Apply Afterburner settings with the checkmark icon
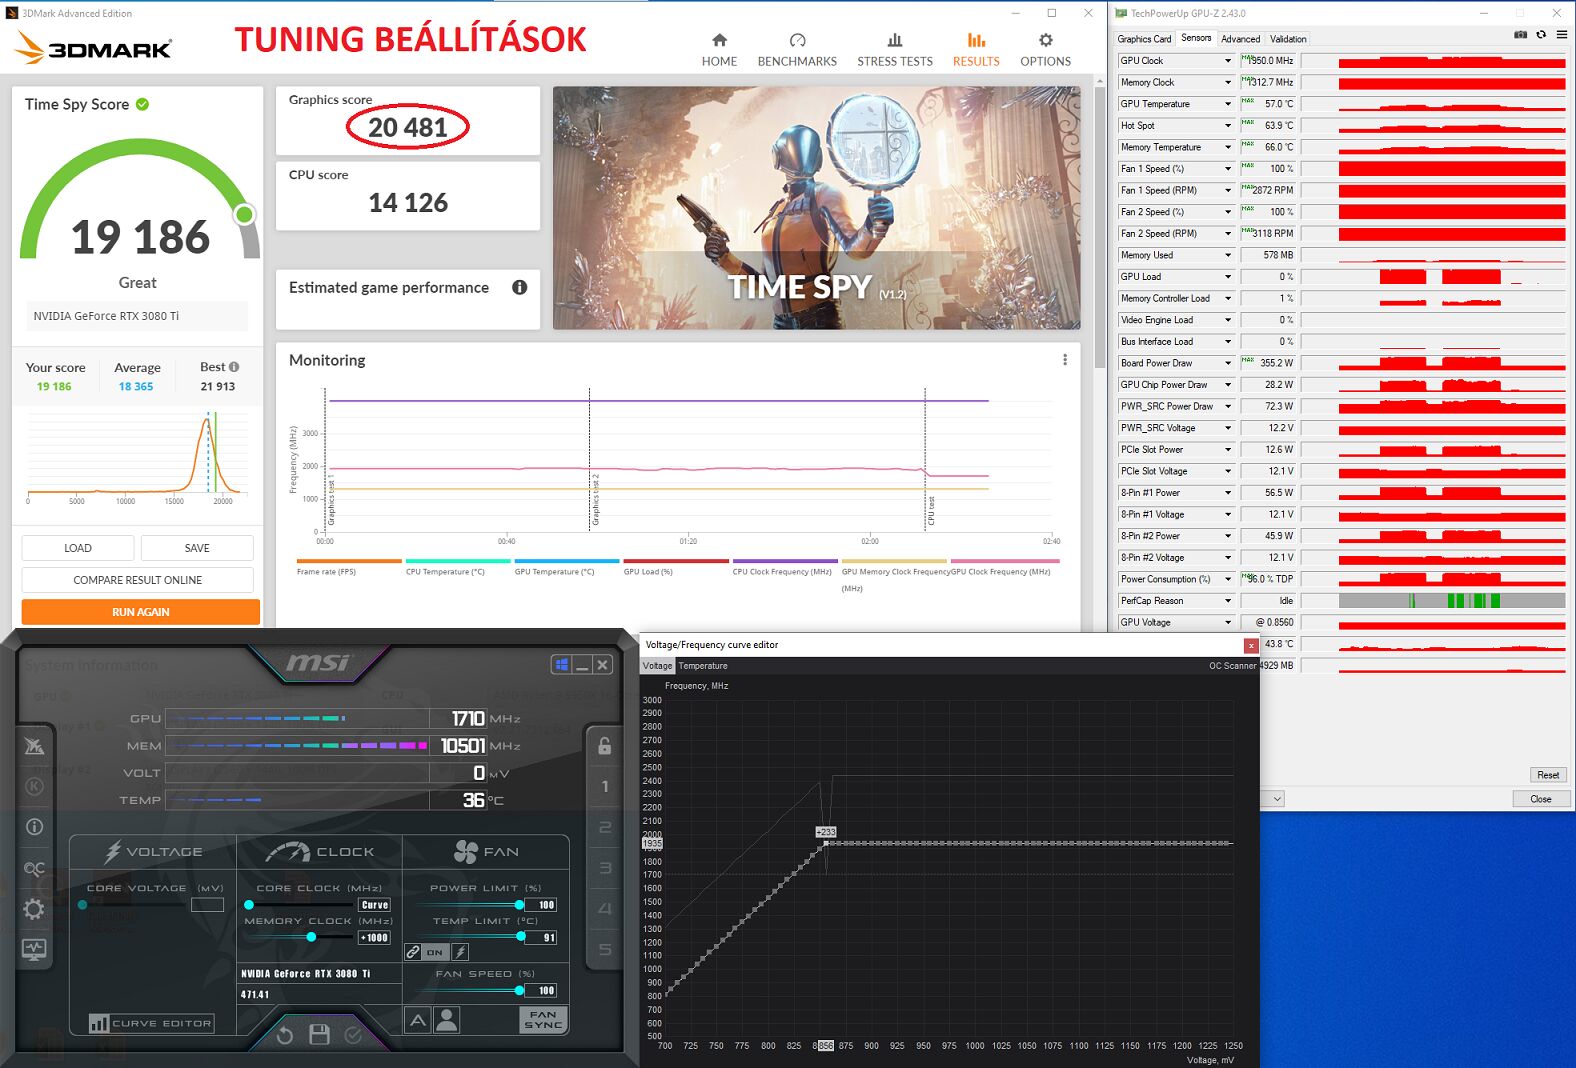The width and height of the screenshot is (1576, 1068). pyautogui.click(x=353, y=1035)
